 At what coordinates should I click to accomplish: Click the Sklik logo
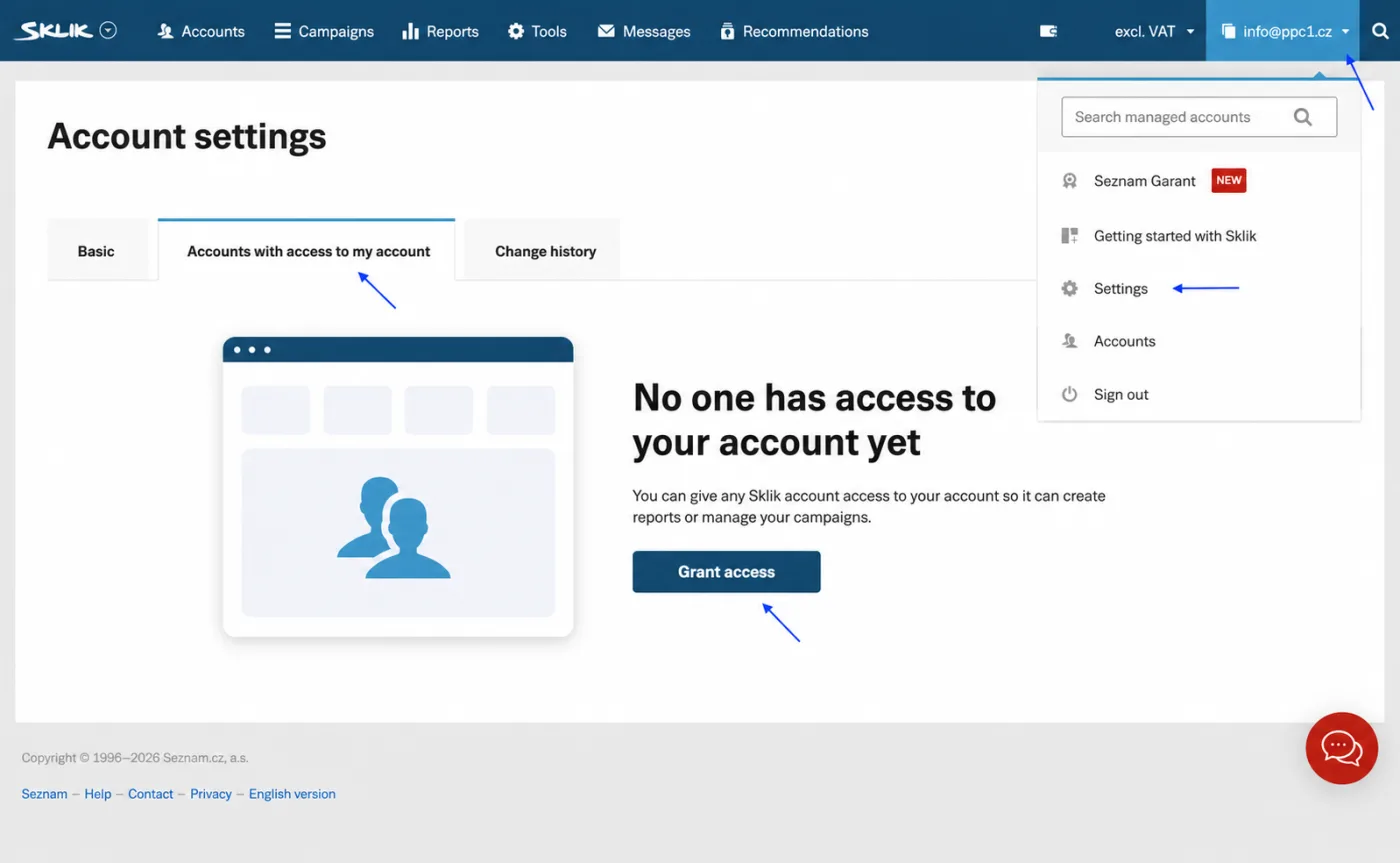[x=54, y=31]
